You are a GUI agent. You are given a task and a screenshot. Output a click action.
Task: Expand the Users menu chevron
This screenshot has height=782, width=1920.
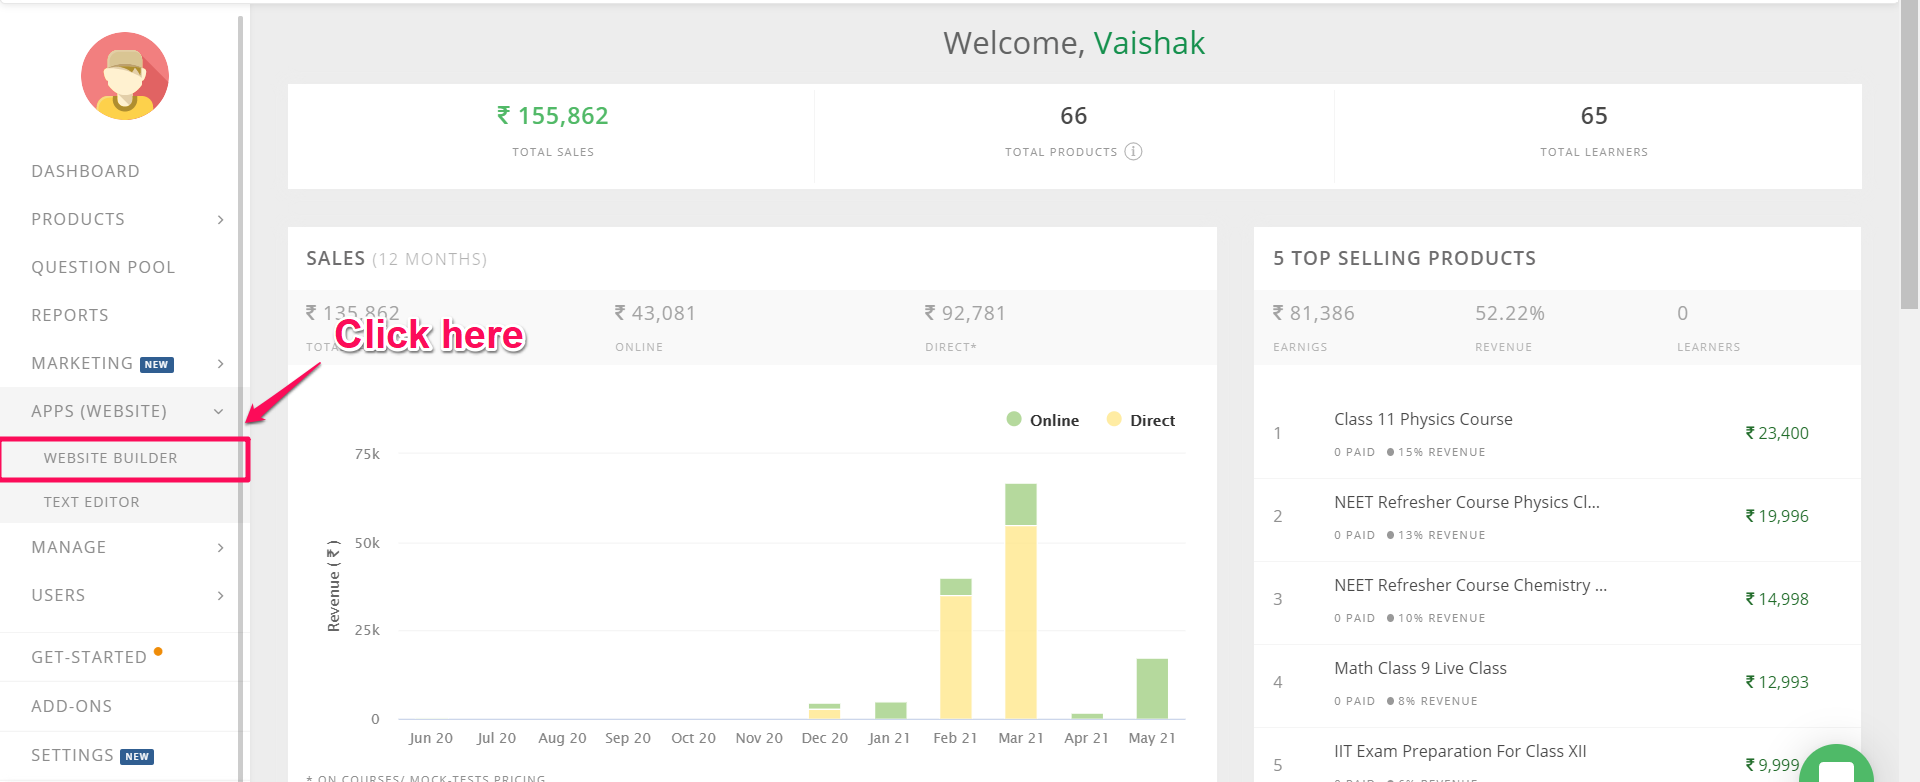click(220, 596)
